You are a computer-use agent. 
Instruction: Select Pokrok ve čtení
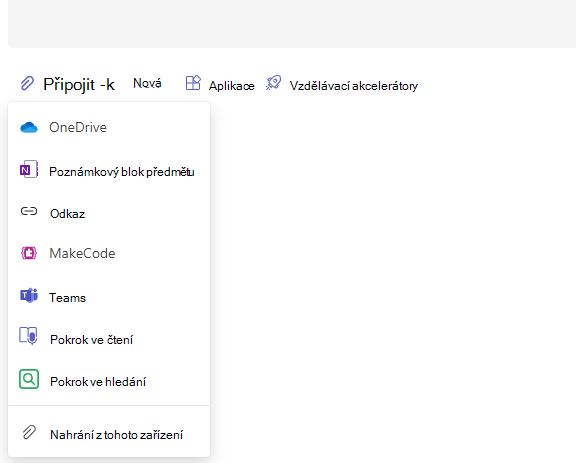point(109,339)
